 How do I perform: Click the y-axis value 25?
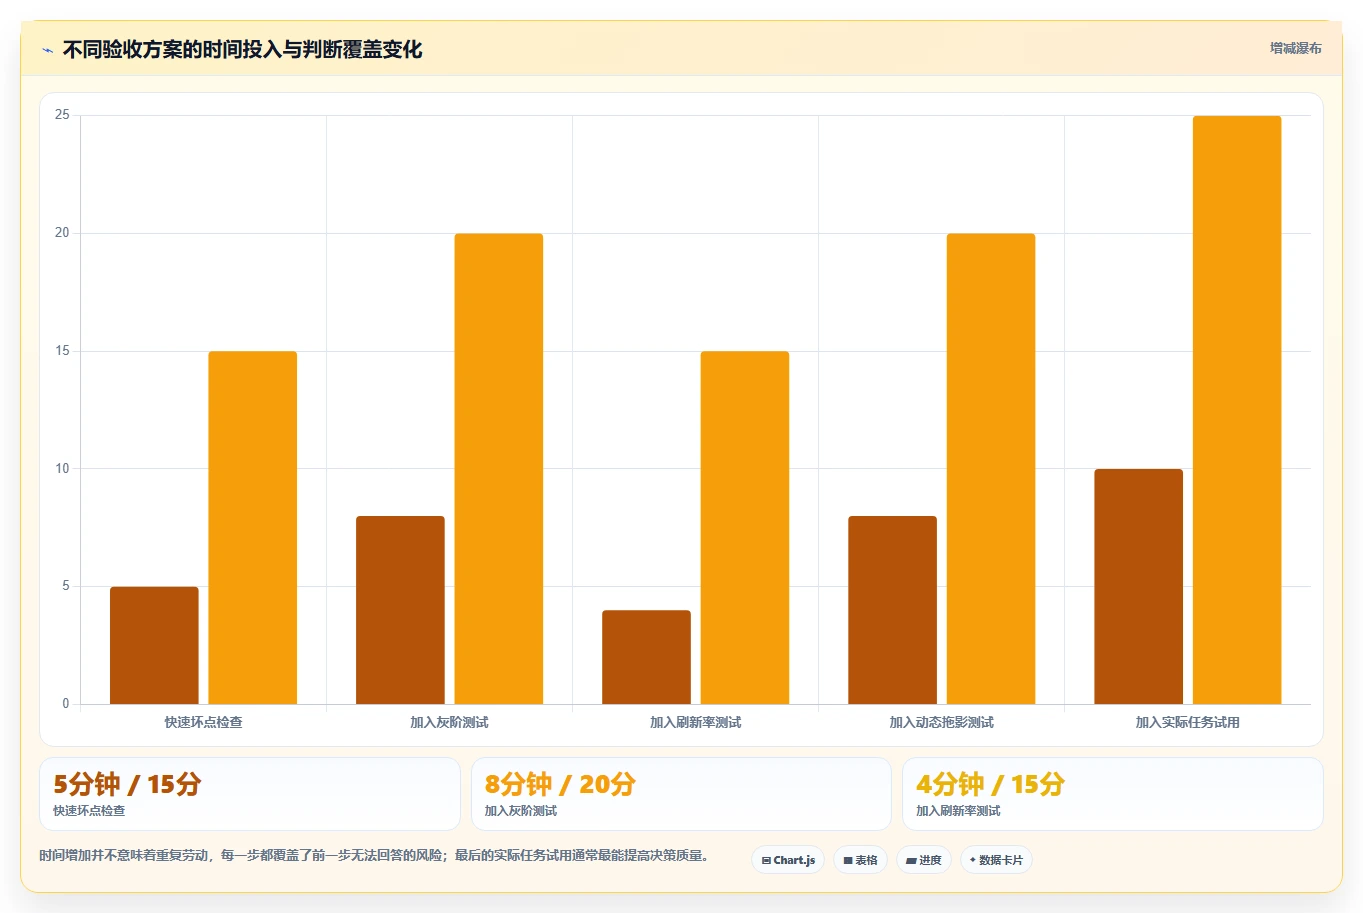[62, 115]
